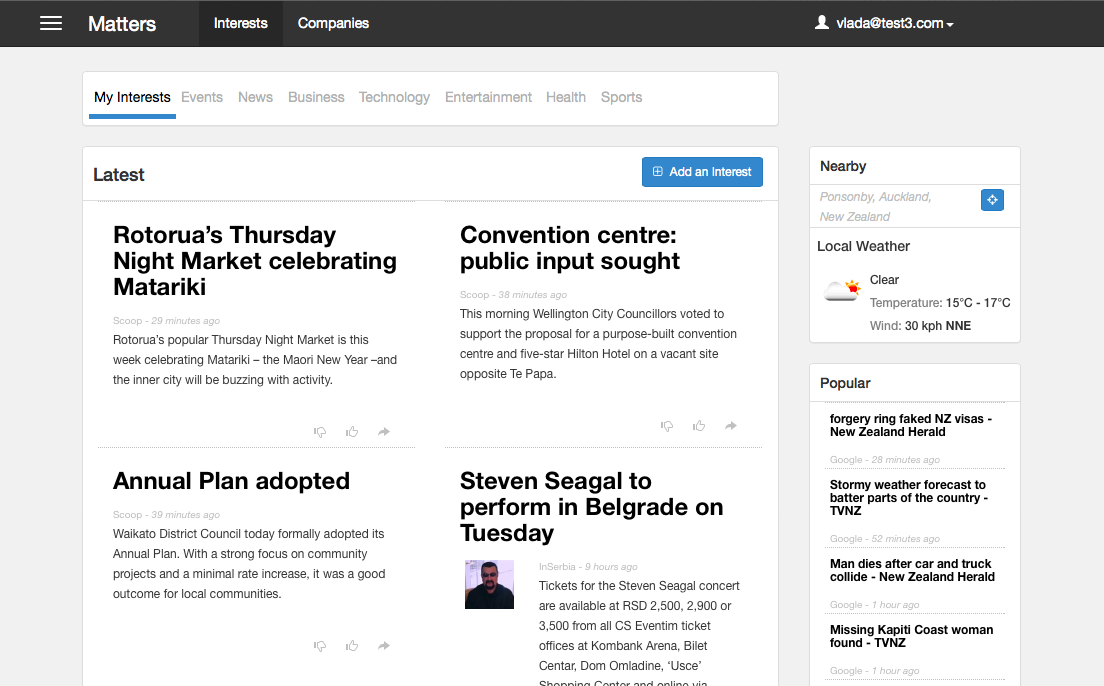
Task: Thumbs up the Convention centre article
Action: coord(699,426)
